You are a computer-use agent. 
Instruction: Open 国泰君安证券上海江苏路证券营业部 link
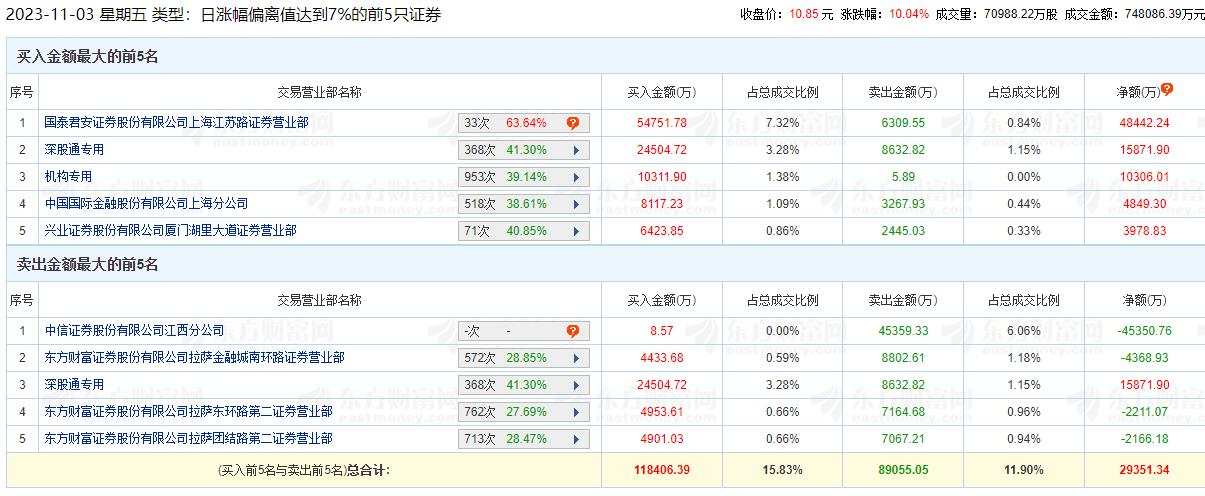tap(176, 123)
